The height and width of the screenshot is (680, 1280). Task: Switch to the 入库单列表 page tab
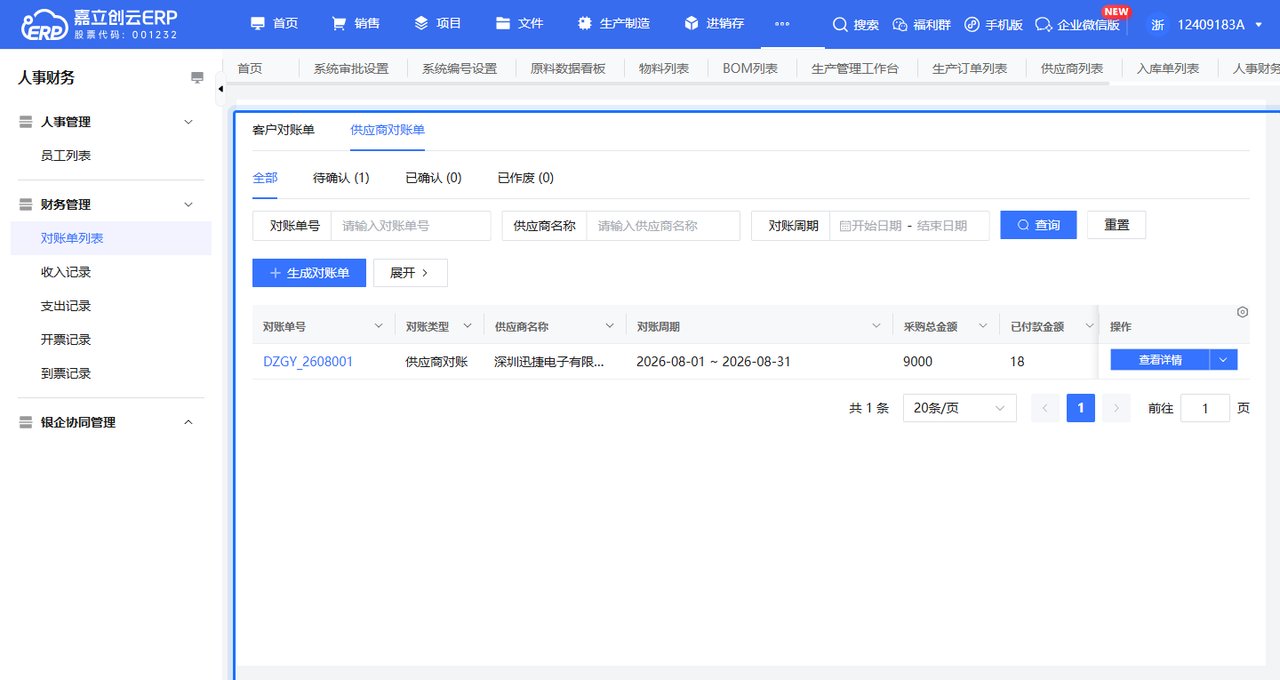point(1168,69)
